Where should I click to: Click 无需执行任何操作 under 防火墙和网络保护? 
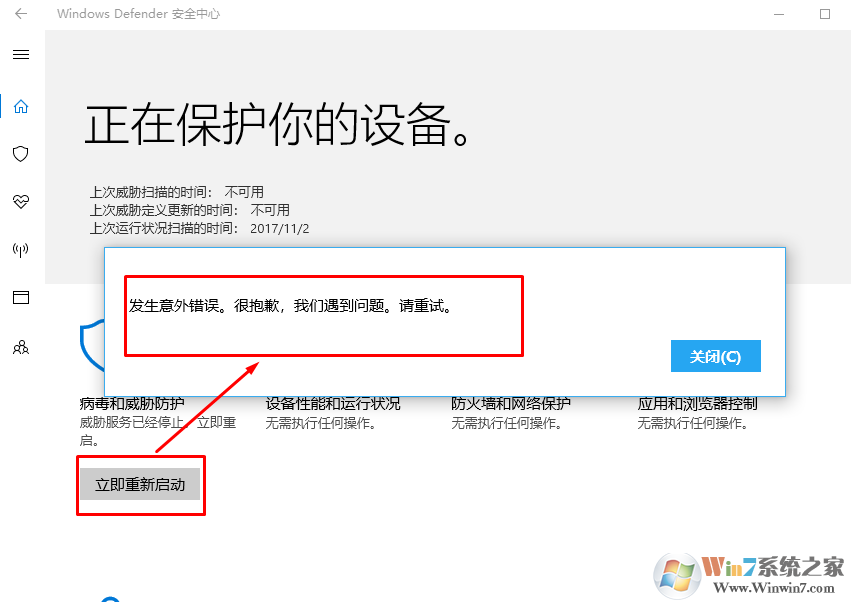tap(506, 423)
